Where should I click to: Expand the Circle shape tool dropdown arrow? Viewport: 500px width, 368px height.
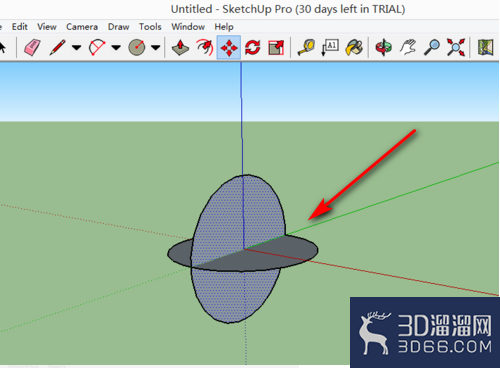(x=155, y=48)
